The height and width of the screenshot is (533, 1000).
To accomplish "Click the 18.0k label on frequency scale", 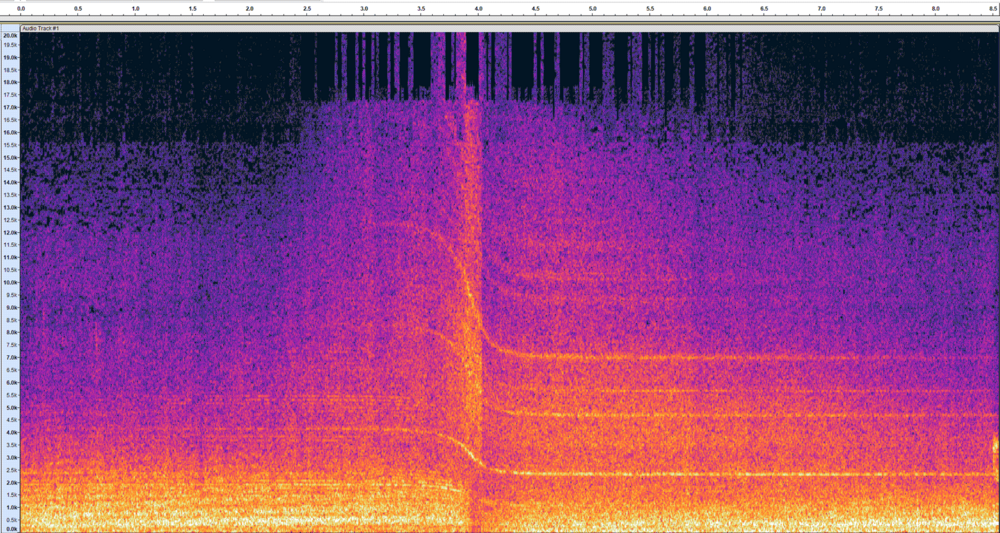I will [x=10, y=82].
